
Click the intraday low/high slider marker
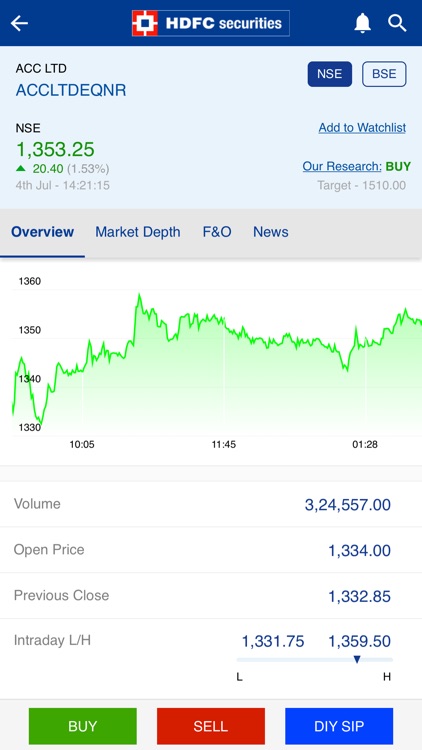(356, 660)
